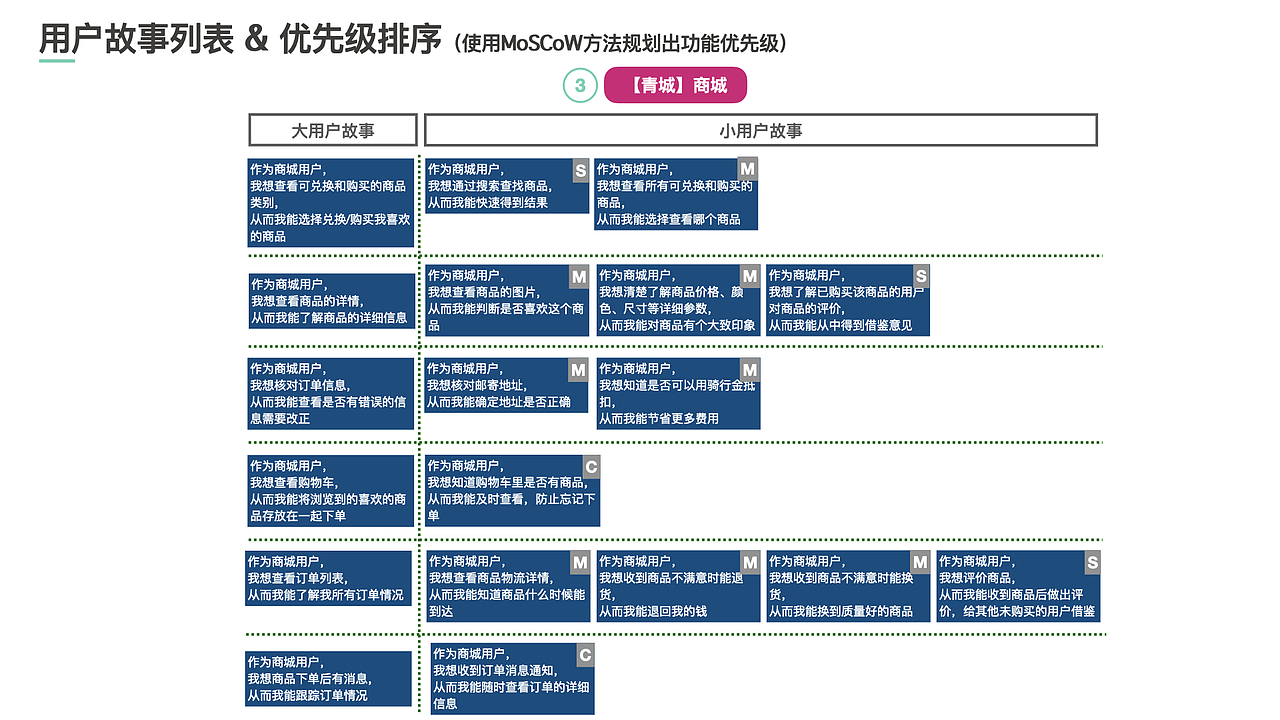
Task: Click the S badge on the evaluate products story
Action: click(x=1090, y=562)
